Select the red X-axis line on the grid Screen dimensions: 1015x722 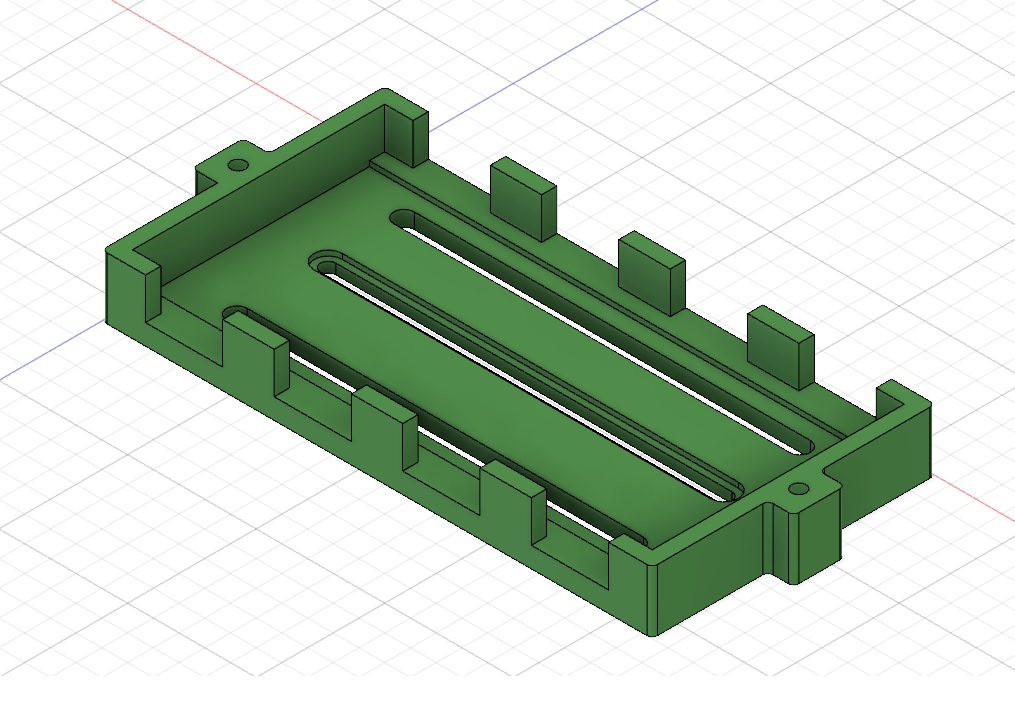(x=214, y=60)
